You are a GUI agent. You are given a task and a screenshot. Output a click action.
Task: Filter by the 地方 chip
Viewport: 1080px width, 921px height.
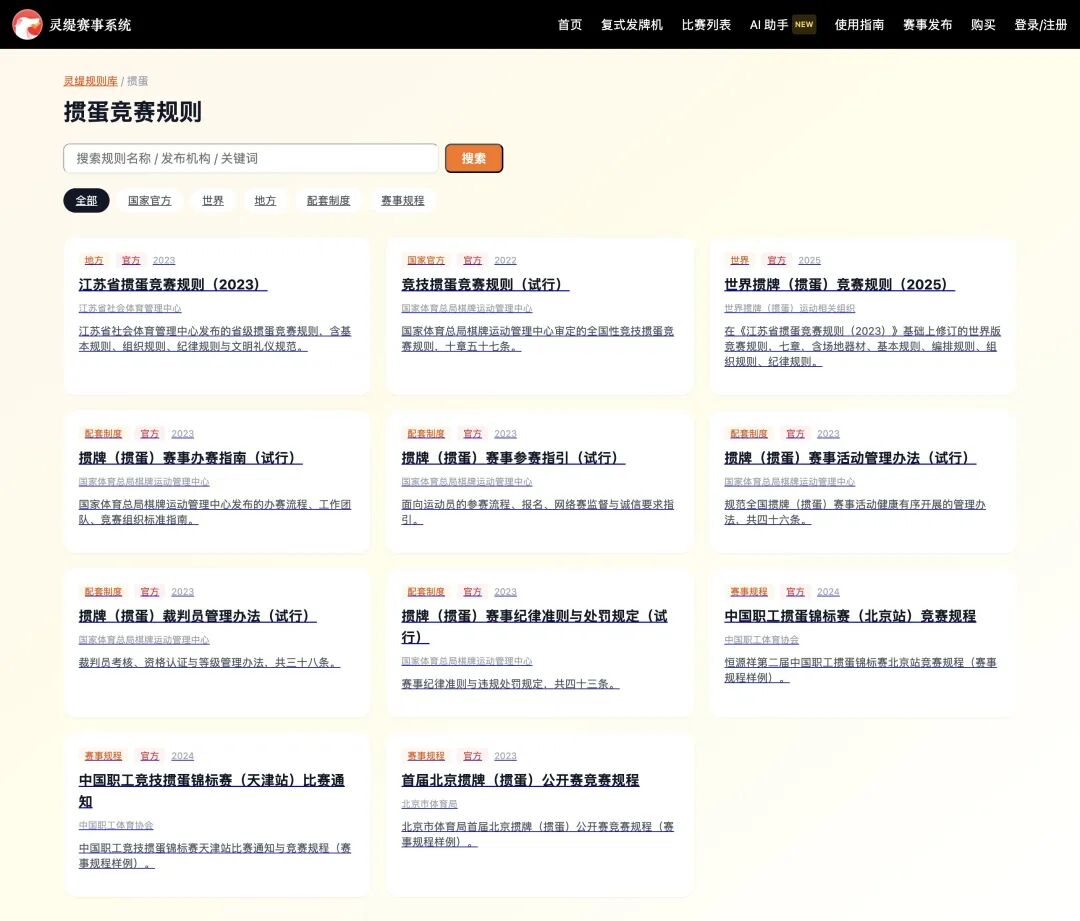[x=265, y=200]
